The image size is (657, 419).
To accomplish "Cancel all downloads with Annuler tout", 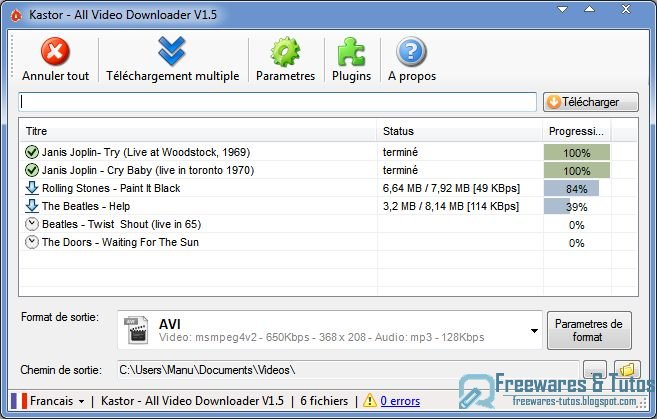I will [55, 59].
